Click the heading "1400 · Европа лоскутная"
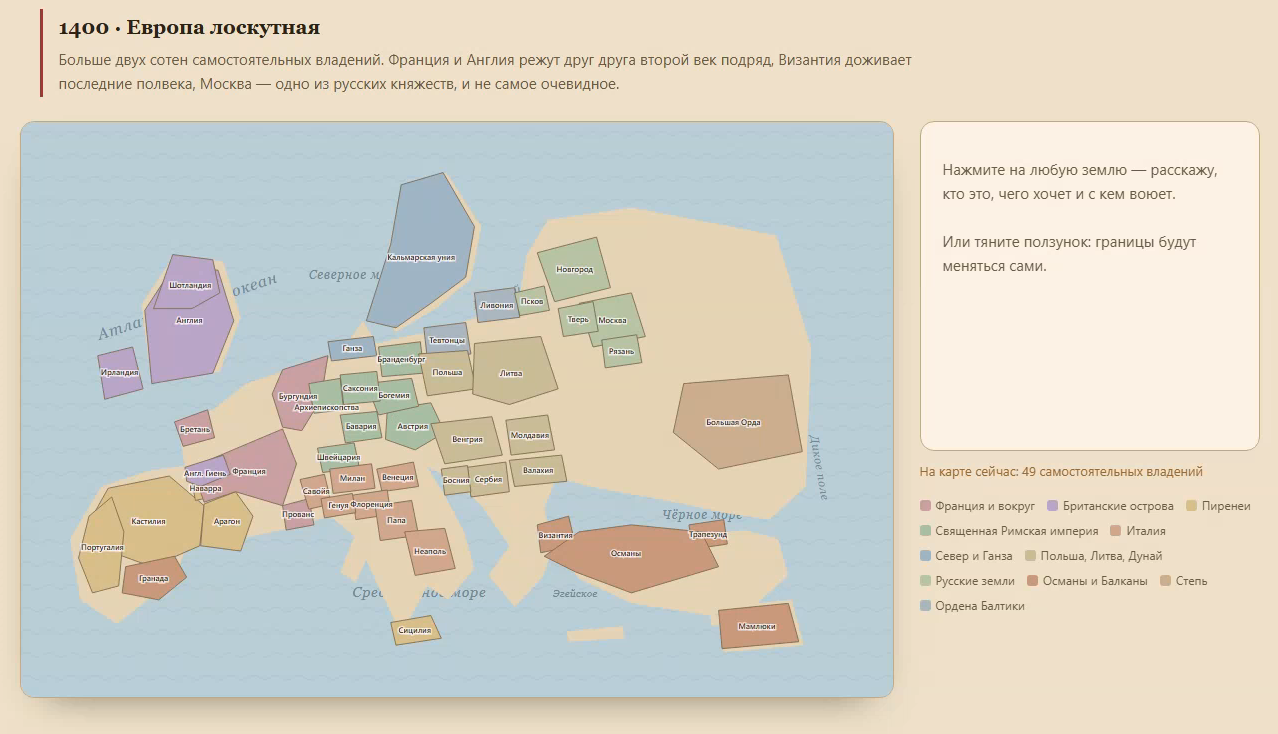1278x734 pixels. (x=190, y=28)
